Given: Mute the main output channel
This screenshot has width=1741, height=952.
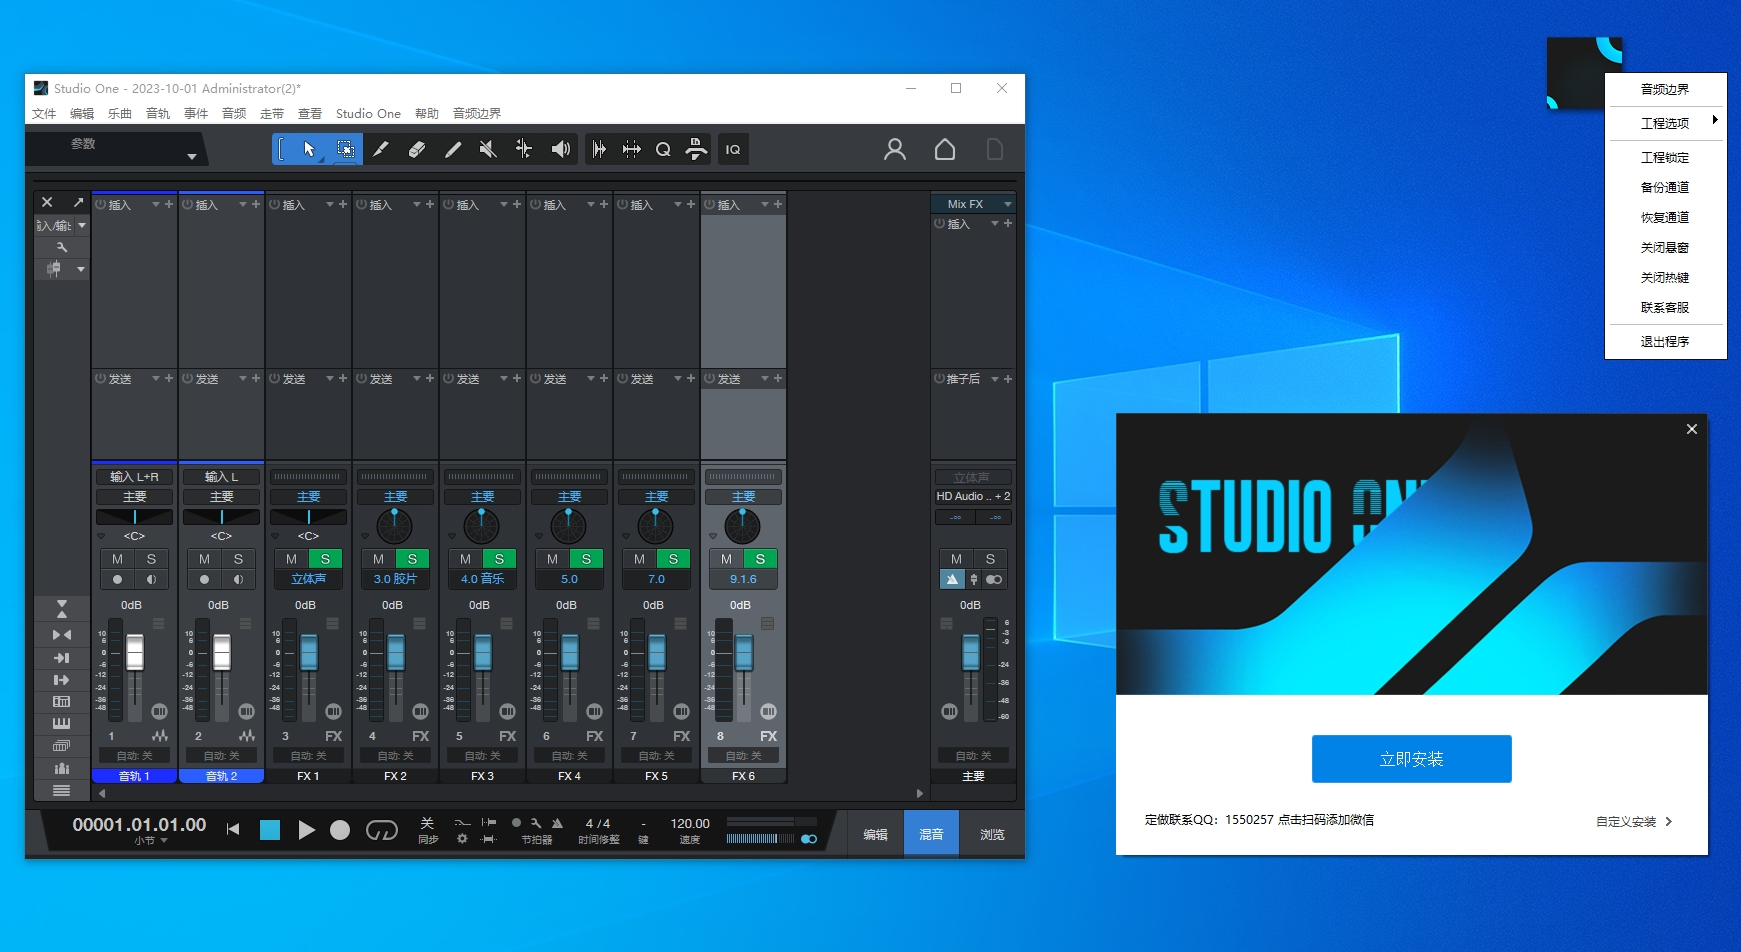Looking at the screenshot, I should coord(956,559).
